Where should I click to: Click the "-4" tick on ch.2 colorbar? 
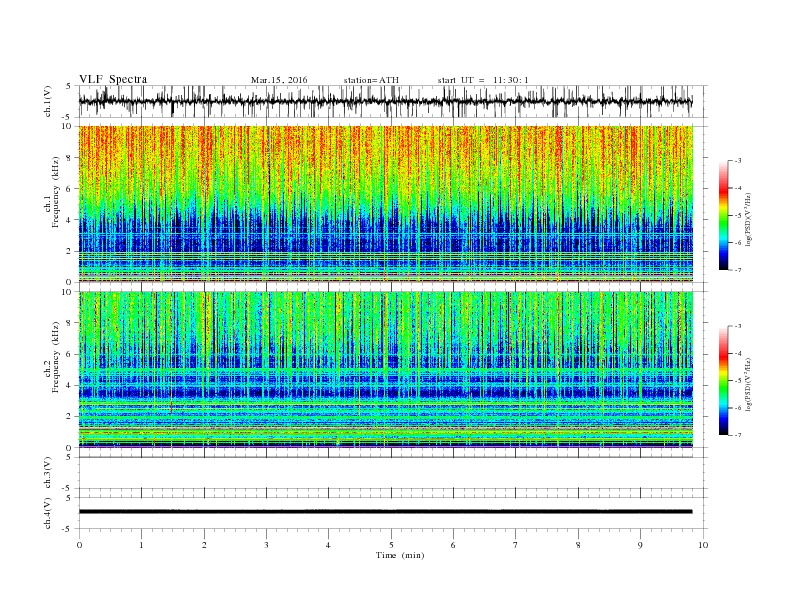coord(738,353)
